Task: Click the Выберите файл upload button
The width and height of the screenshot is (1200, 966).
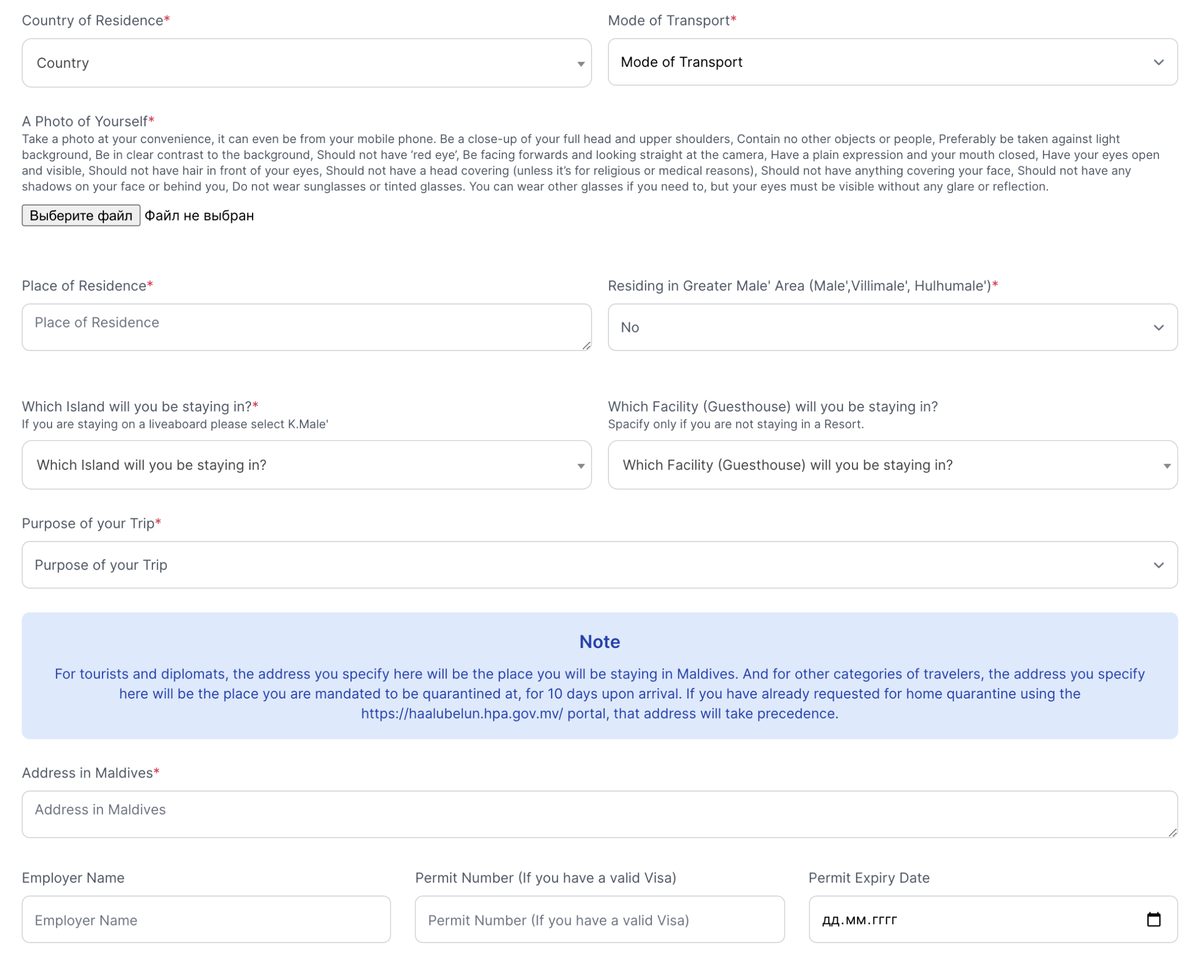Action: (x=81, y=215)
